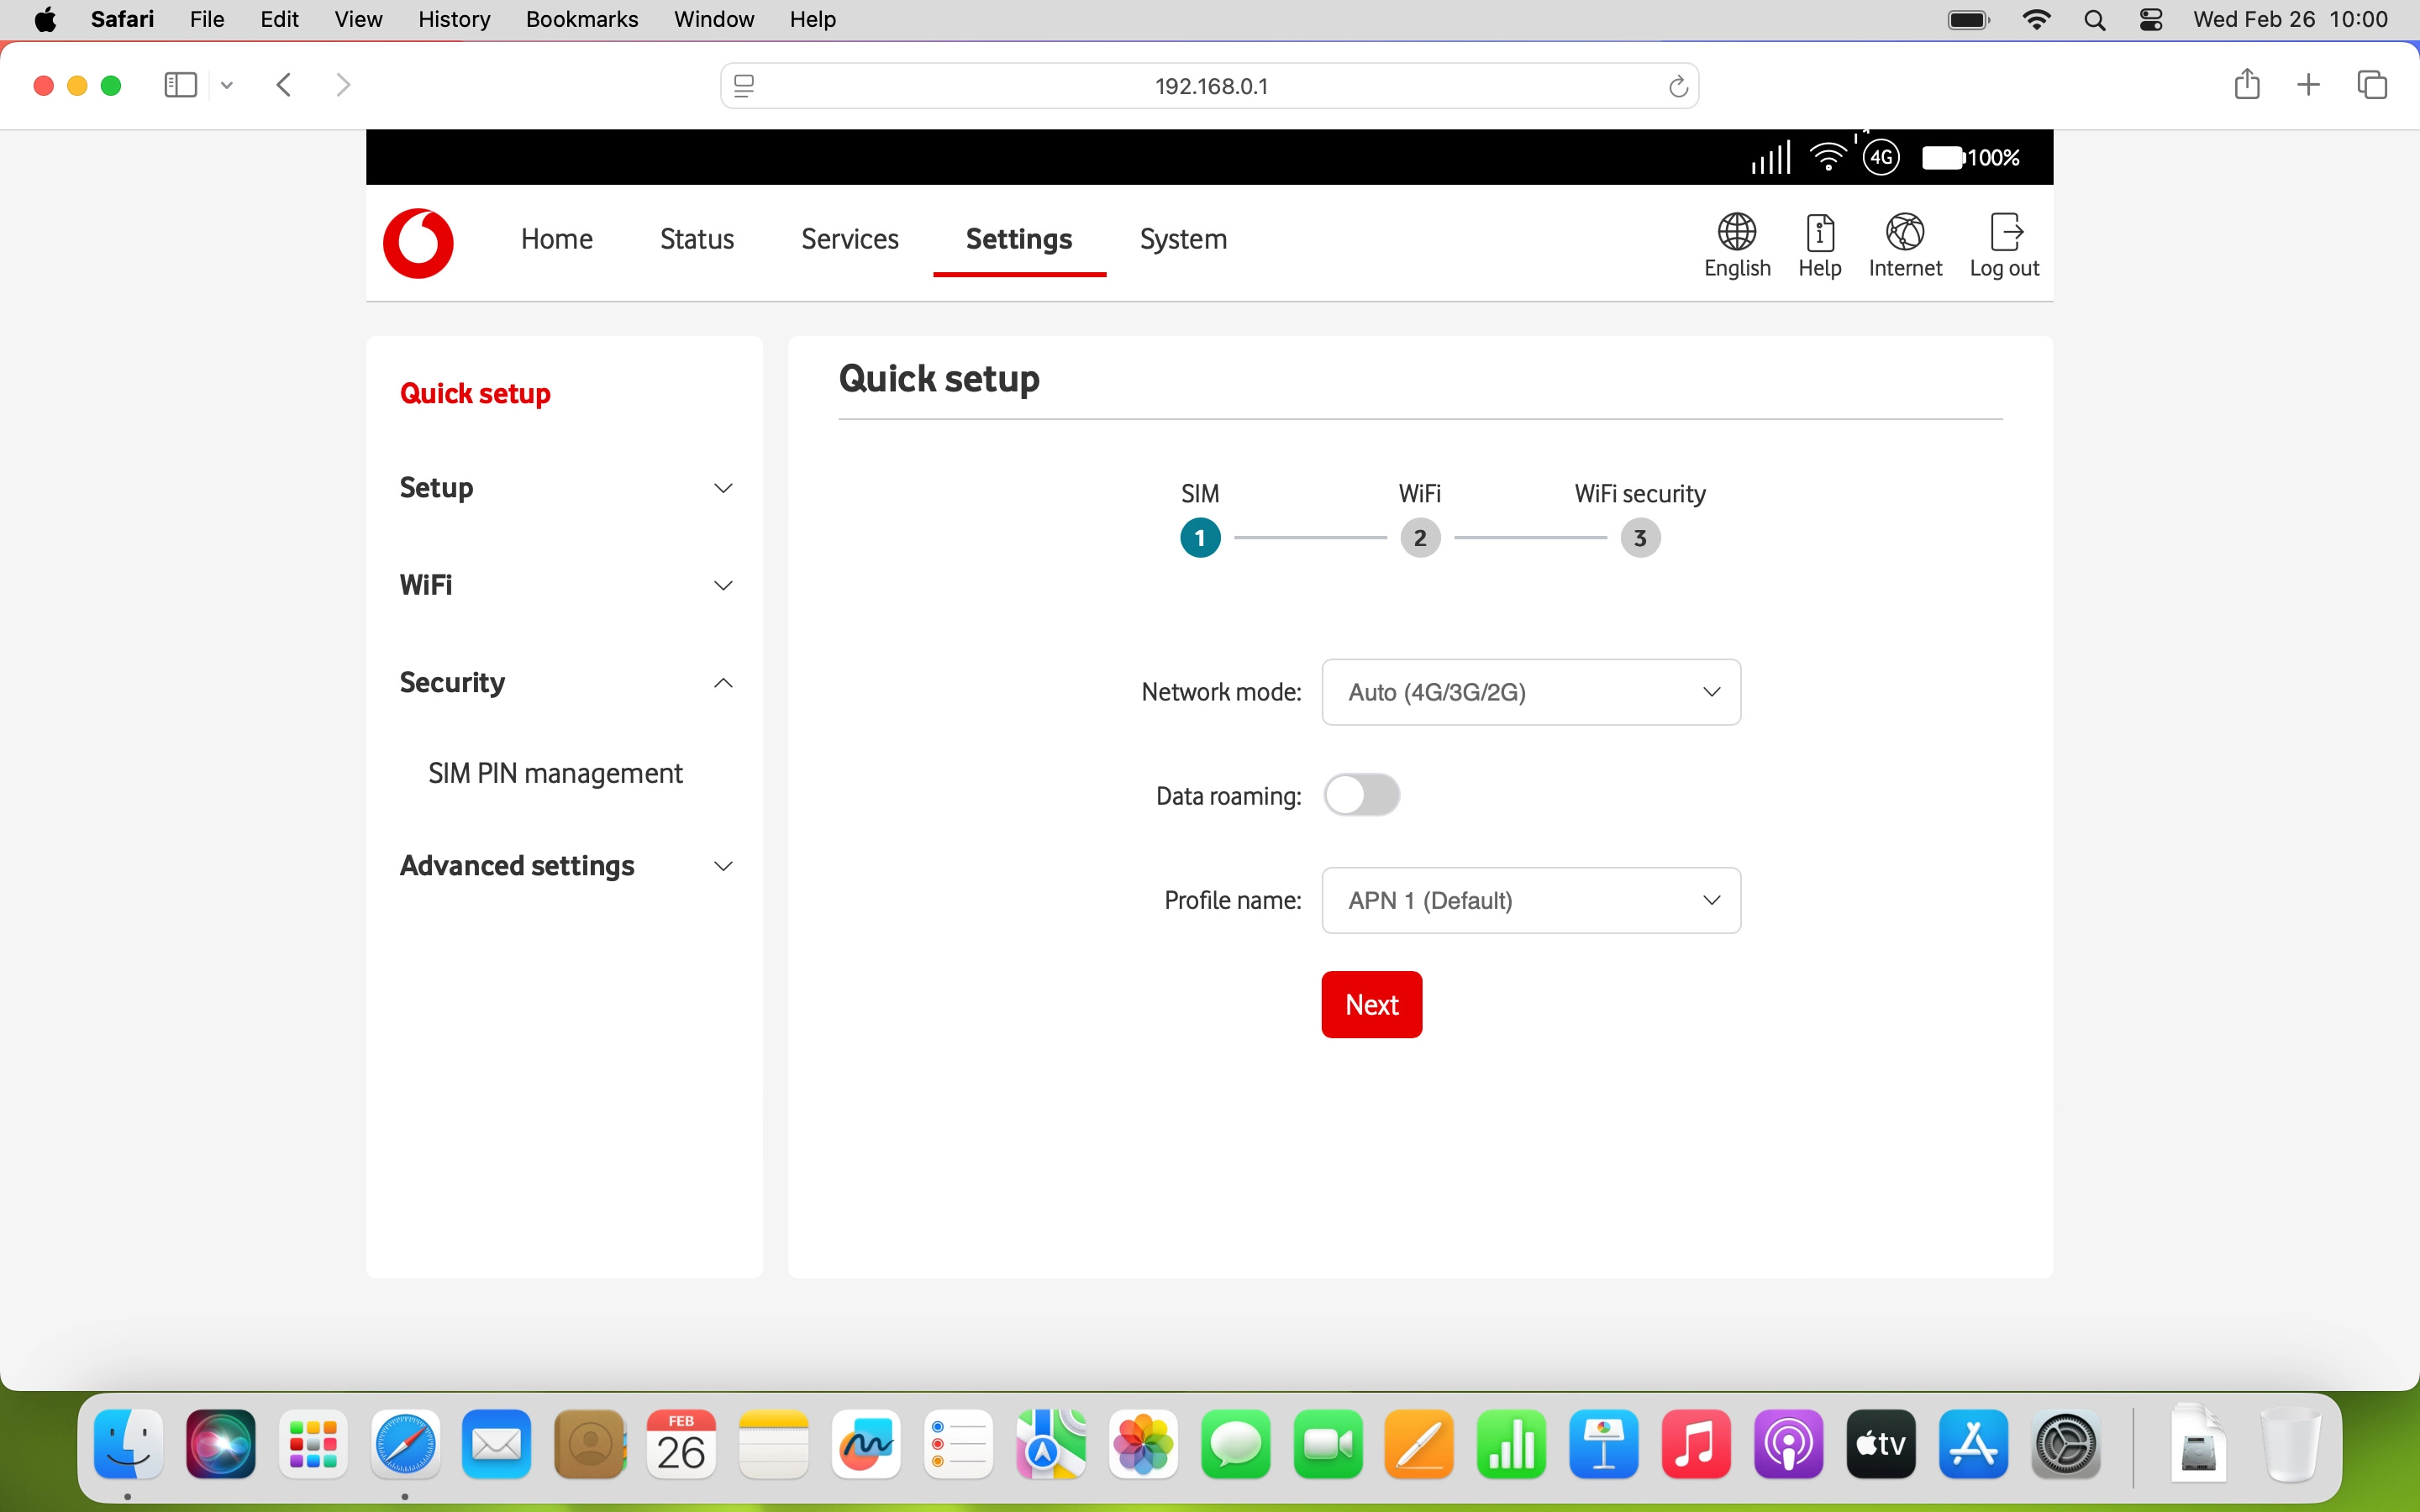This screenshot has width=2420, height=1512.
Task: Switch to the Status tab
Action: click(696, 239)
